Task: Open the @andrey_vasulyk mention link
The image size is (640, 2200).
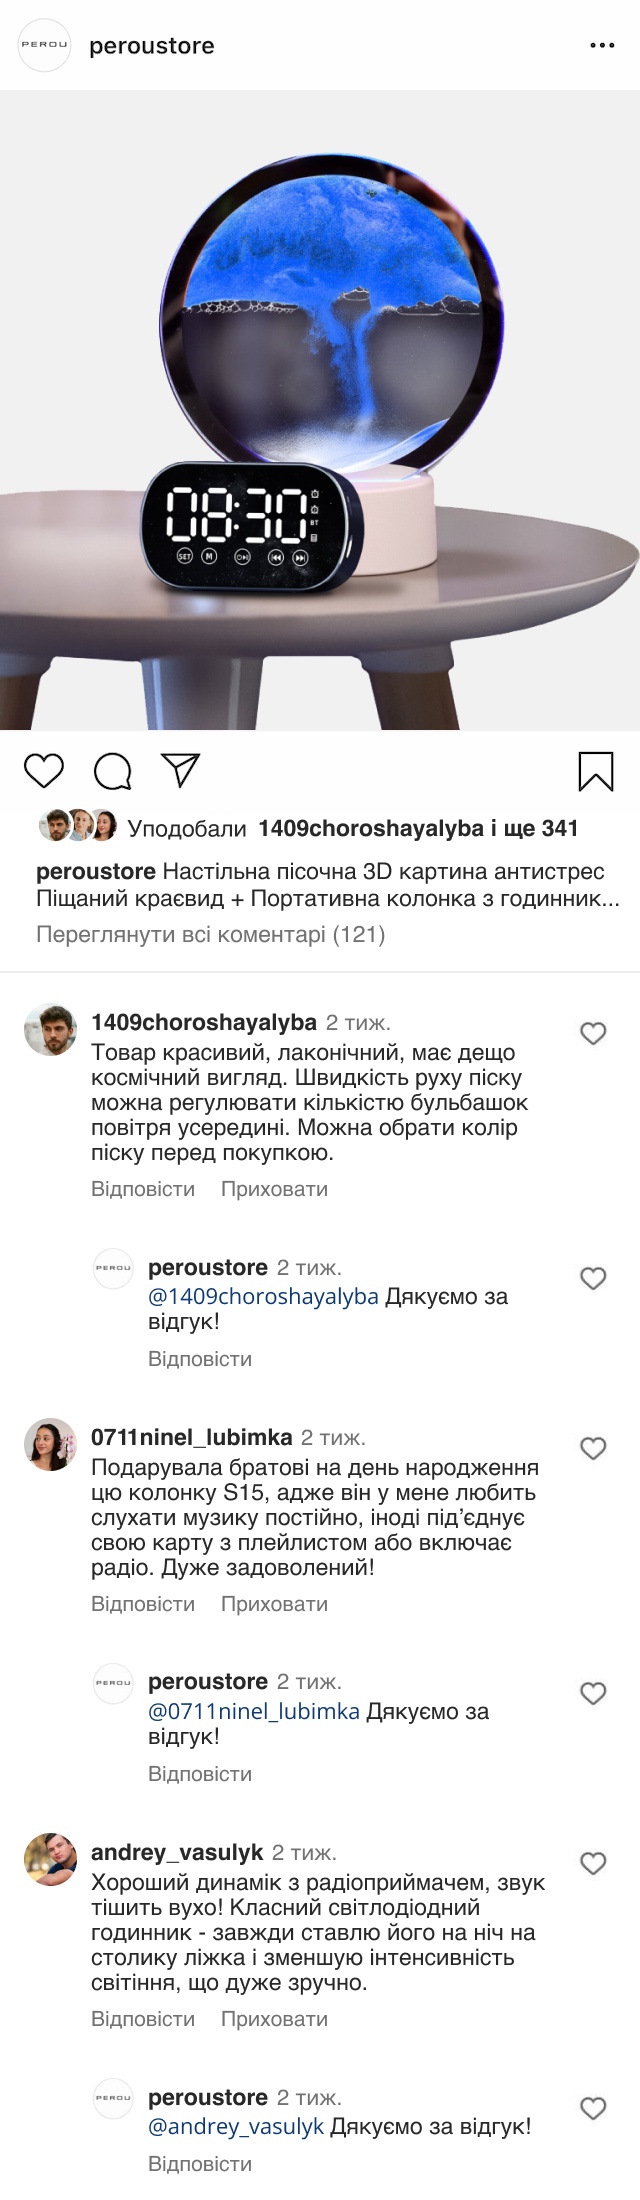Action: pos(236,2127)
